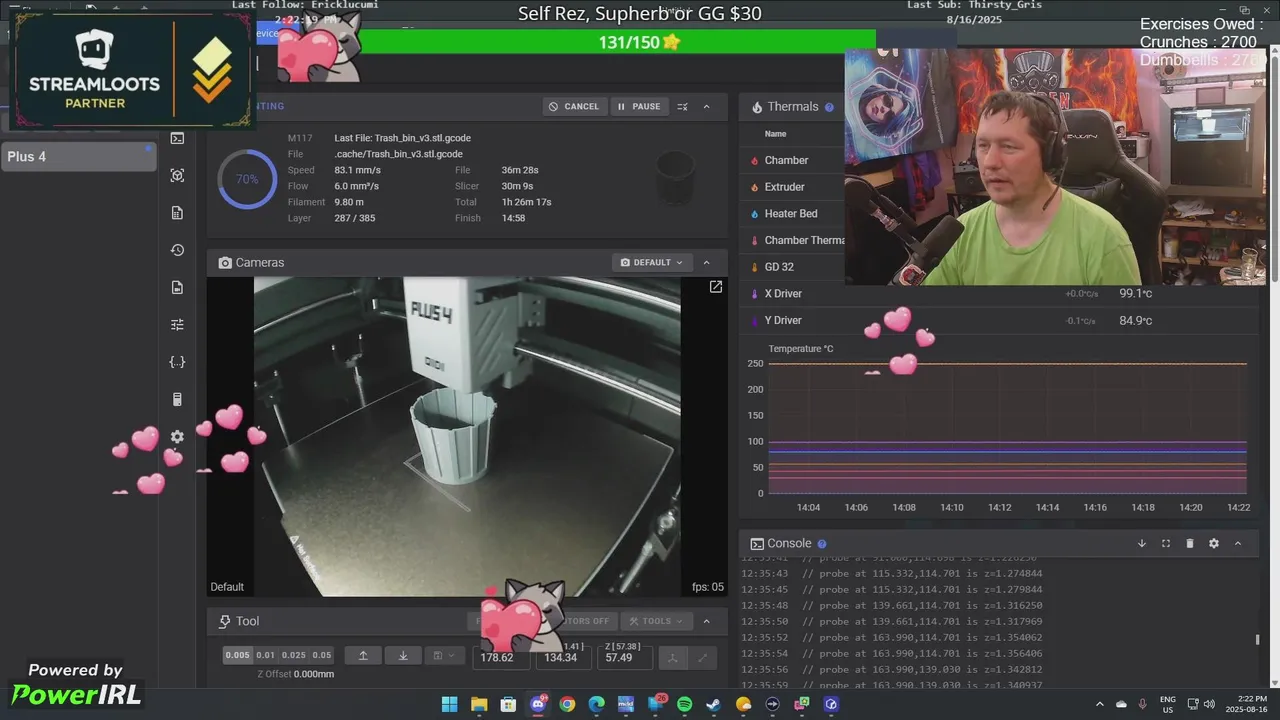Click the reset file icon next to Pause
Image resolution: width=1280 pixels, height=720 pixels.
click(683, 106)
